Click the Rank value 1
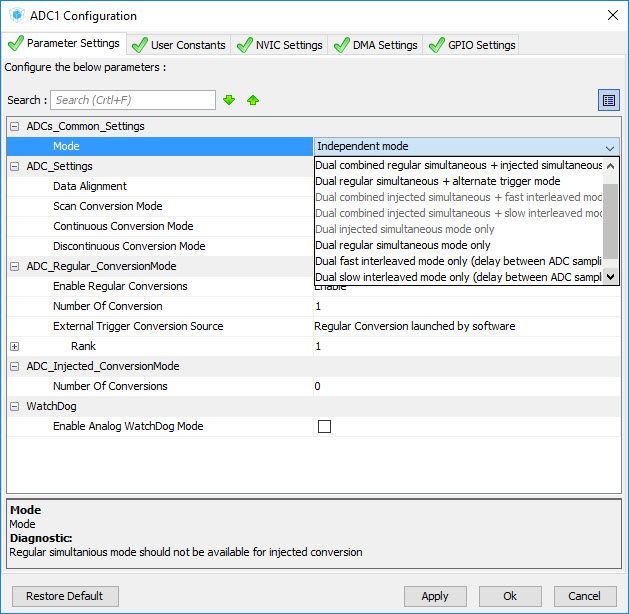 point(318,347)
